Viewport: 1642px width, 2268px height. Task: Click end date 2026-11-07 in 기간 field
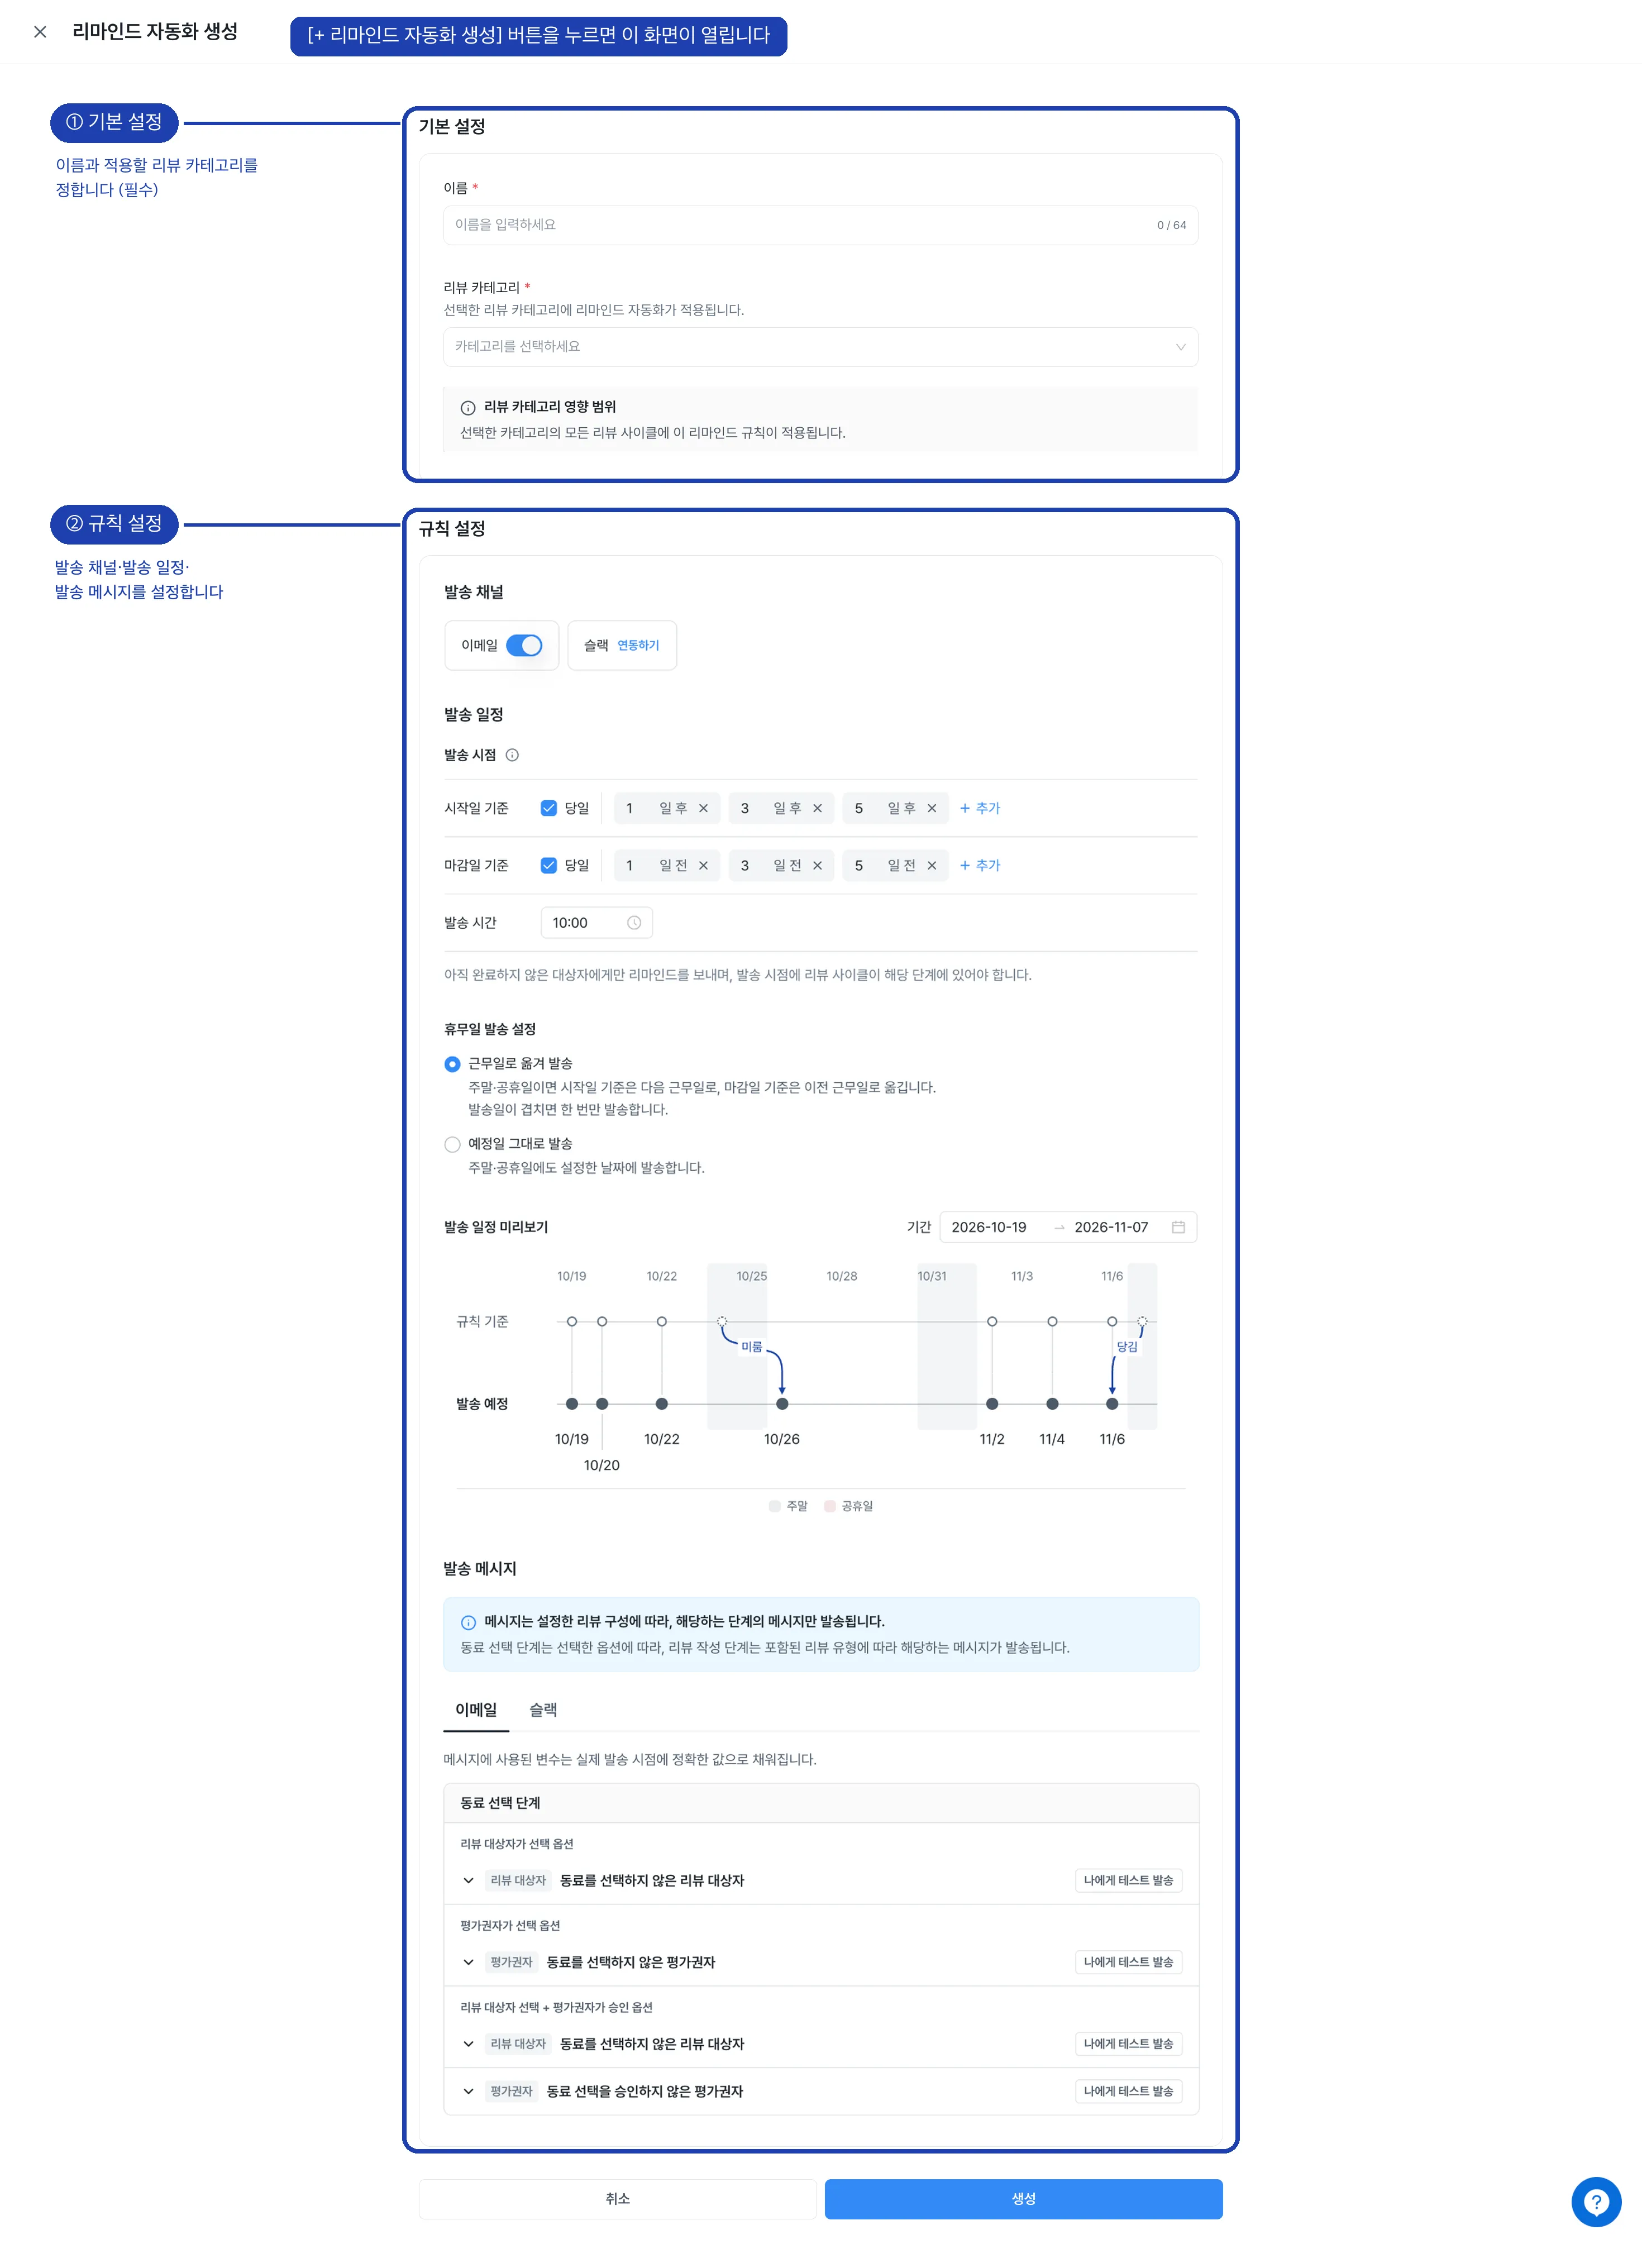click(1111, 1228)
